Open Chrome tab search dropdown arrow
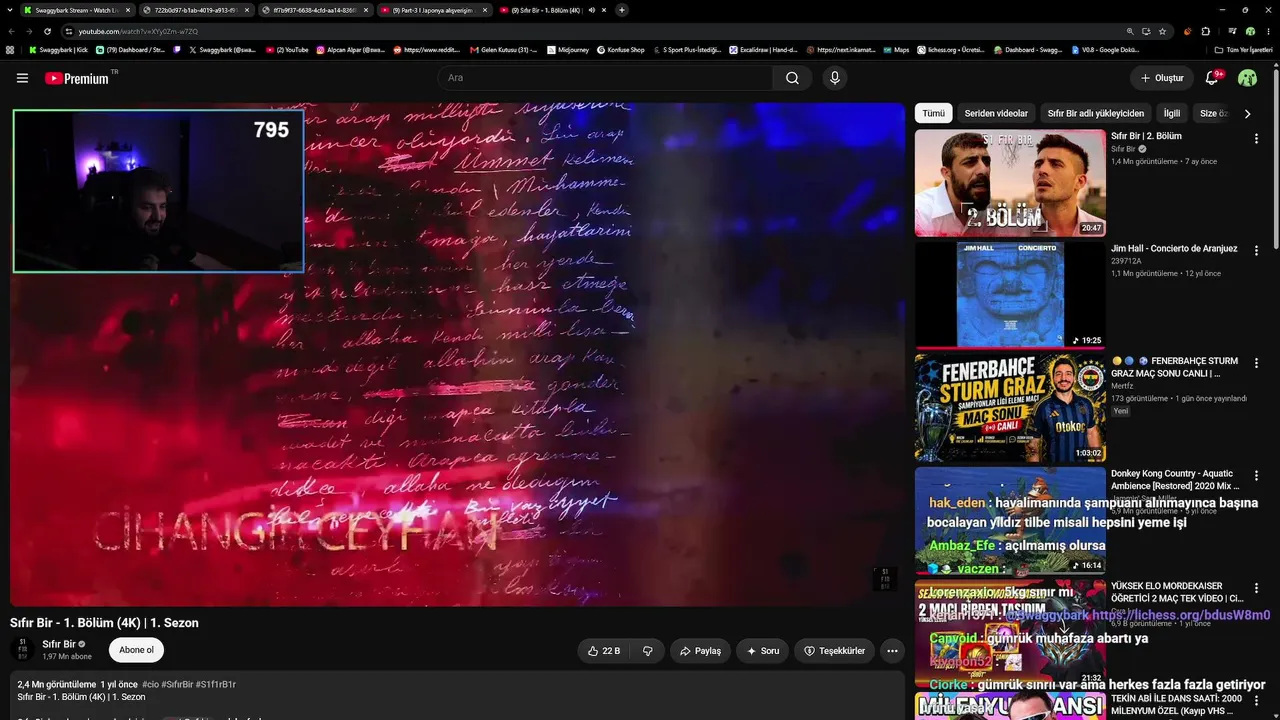Viewport: 1280px width, 720px height. tap(10, 10)
